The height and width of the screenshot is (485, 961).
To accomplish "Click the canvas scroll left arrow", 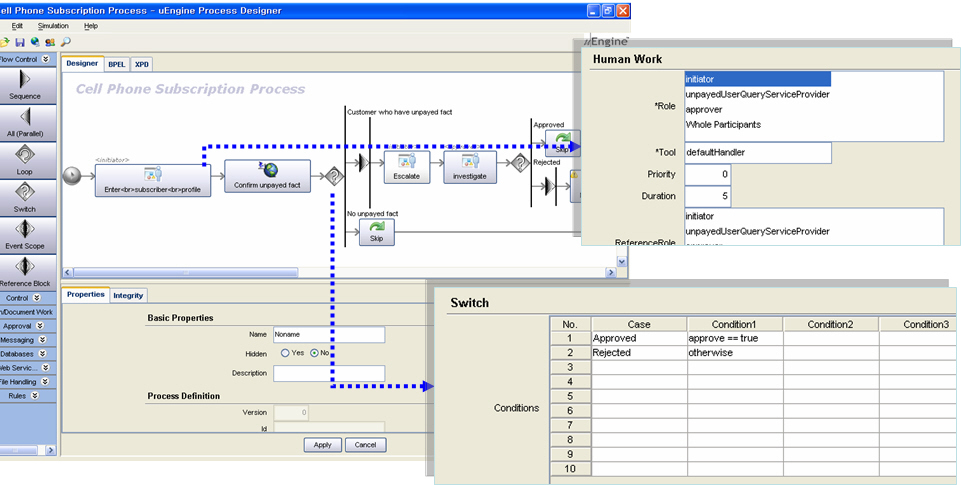I will [x=68, y=272].
